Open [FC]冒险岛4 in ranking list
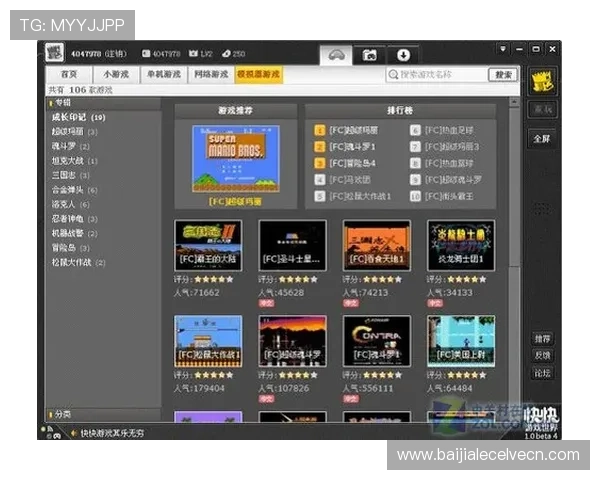 coord(352,163)
